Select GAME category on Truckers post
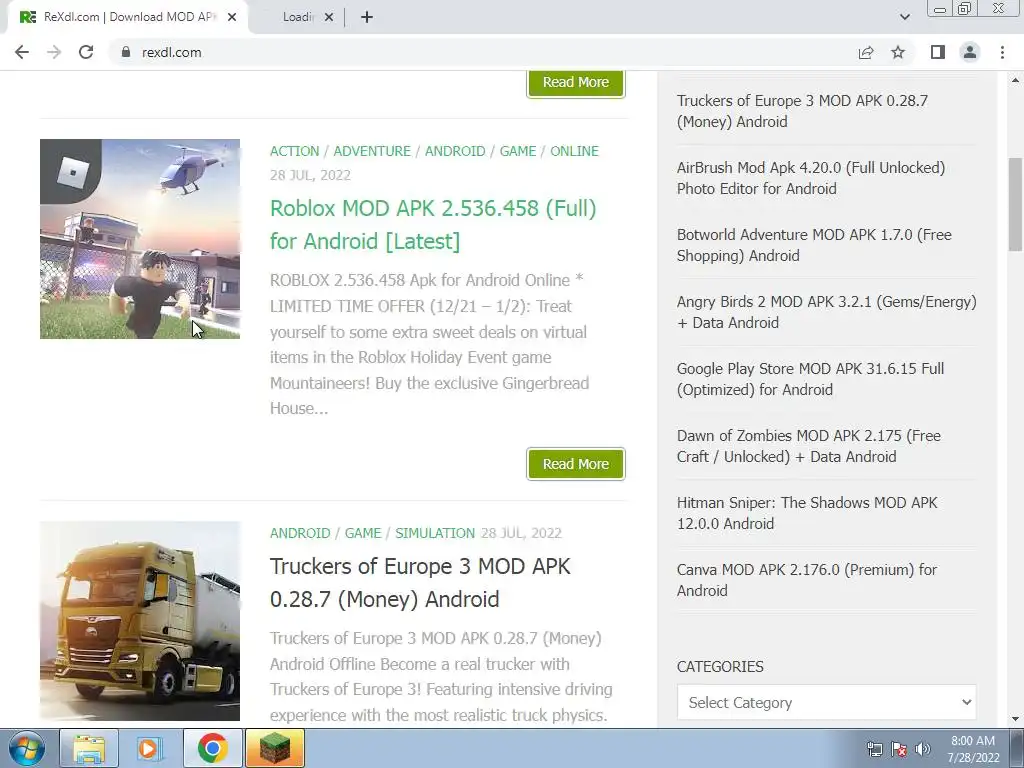This screenshot has height=768, width=1024. click(362, 533)
